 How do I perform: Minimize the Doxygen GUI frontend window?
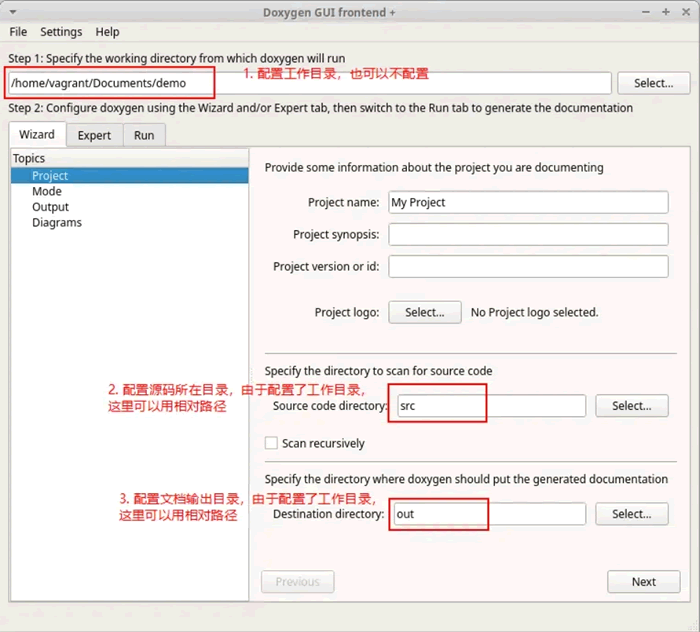click(x=646, y=12)
